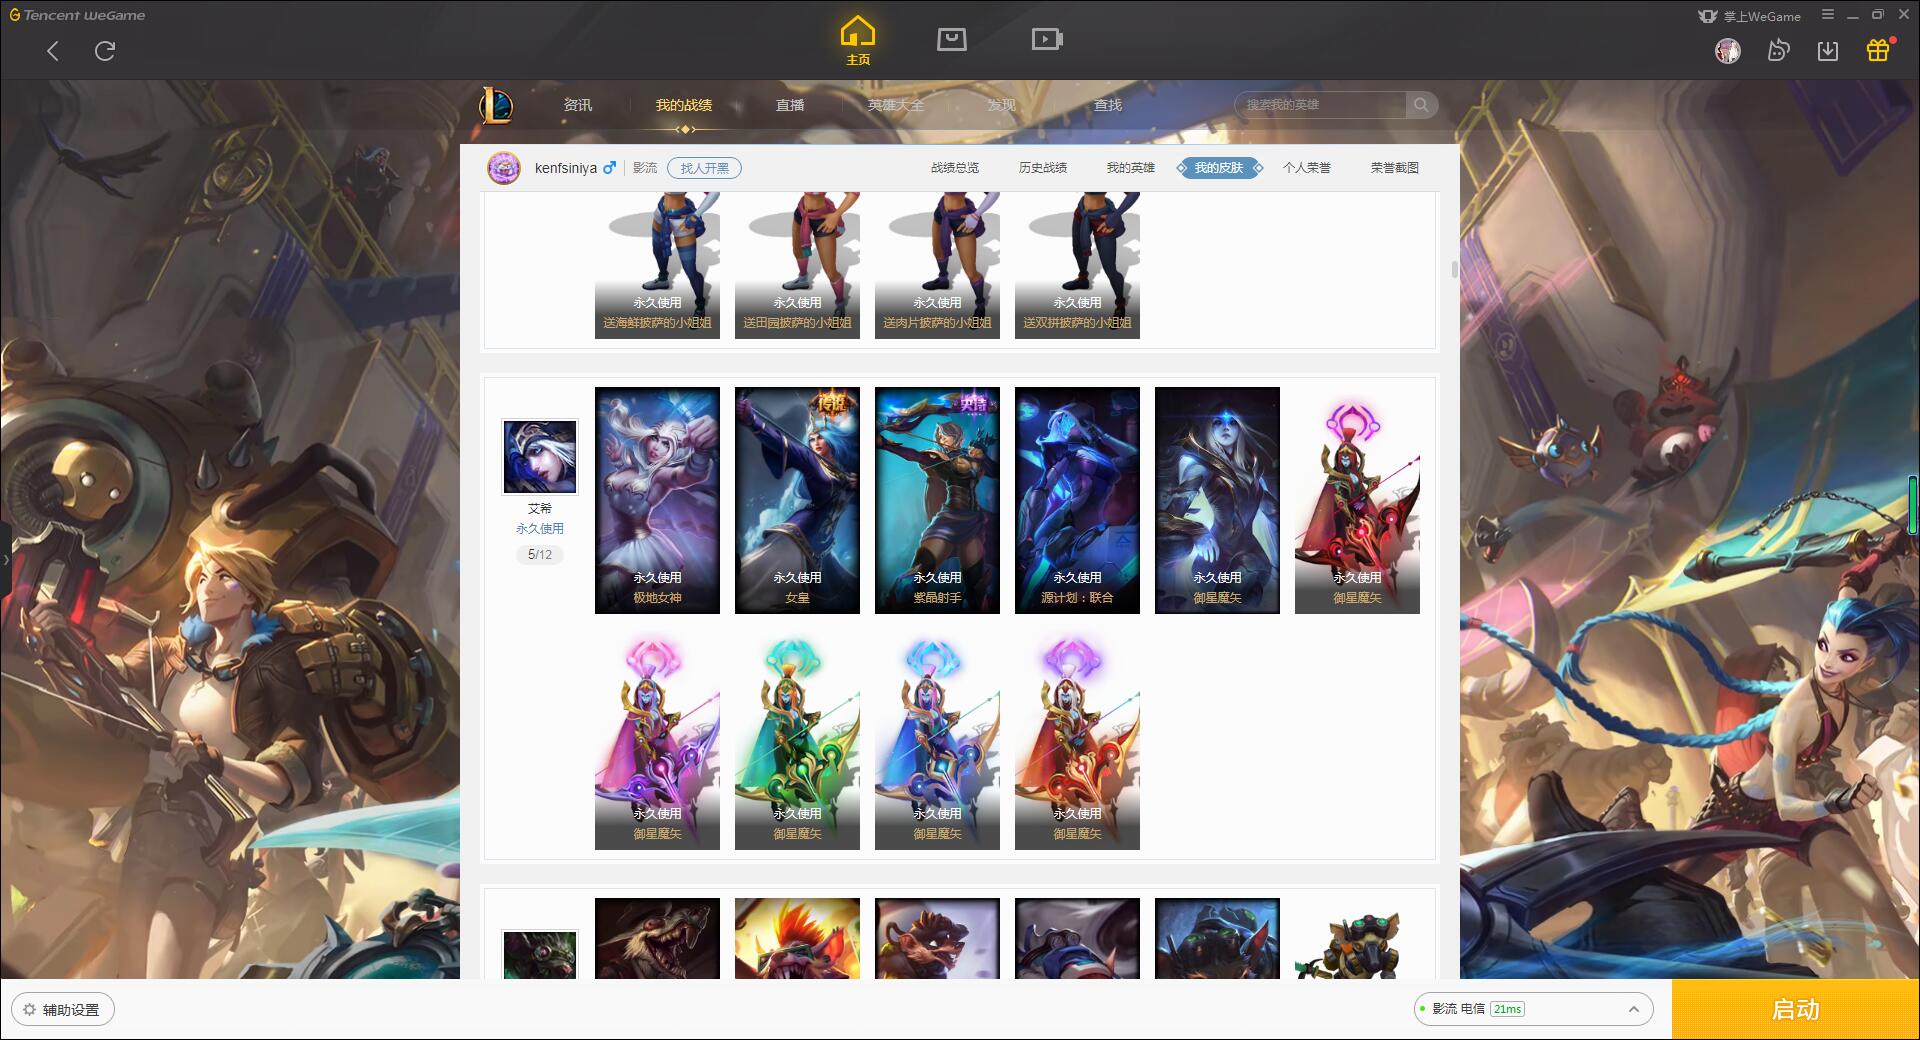
Task: Open the 我的战绩 tab
Action: 684,105
